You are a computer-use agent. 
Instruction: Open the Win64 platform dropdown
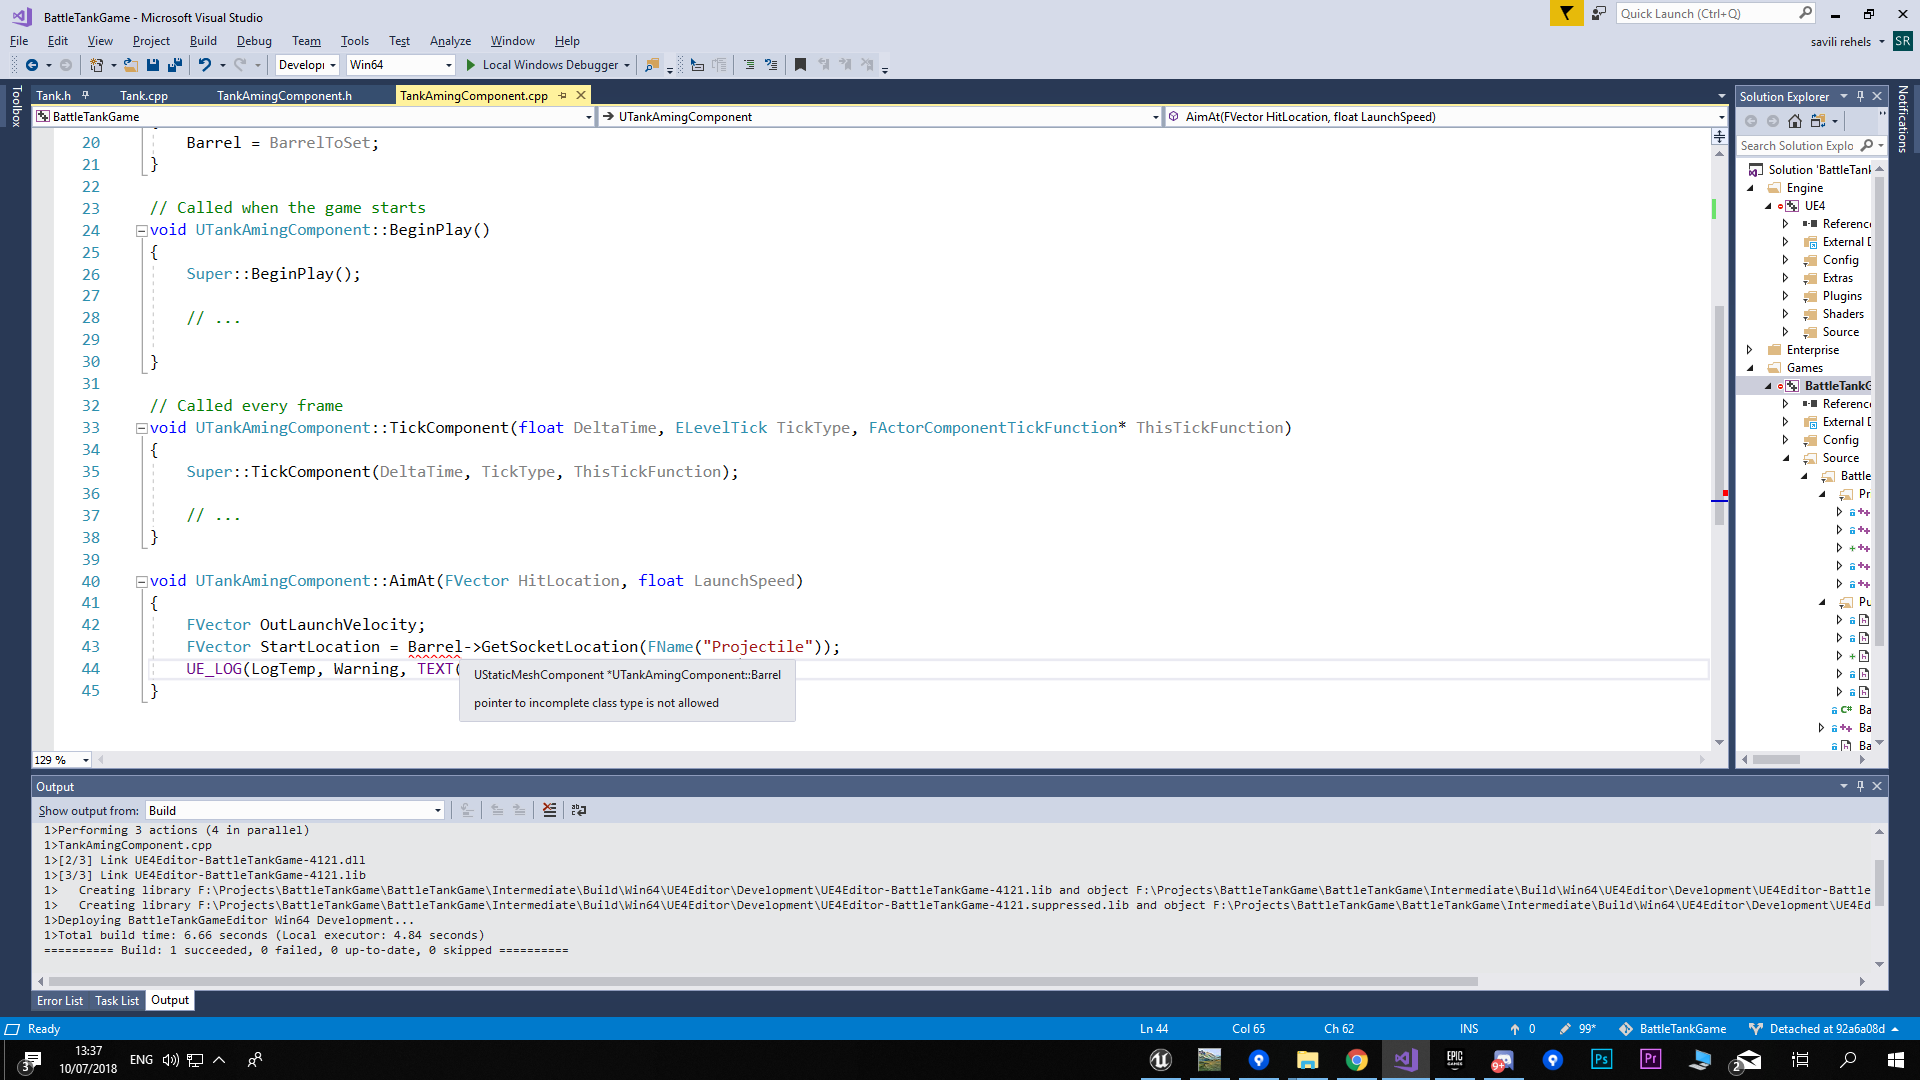pyautogui.click(x=448, y=64)
